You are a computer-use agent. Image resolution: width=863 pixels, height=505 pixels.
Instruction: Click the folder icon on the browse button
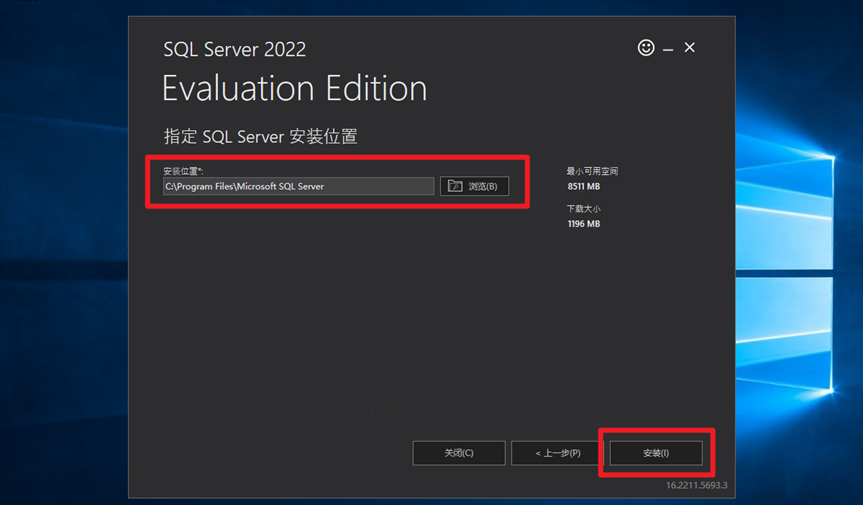coord(455,186)
